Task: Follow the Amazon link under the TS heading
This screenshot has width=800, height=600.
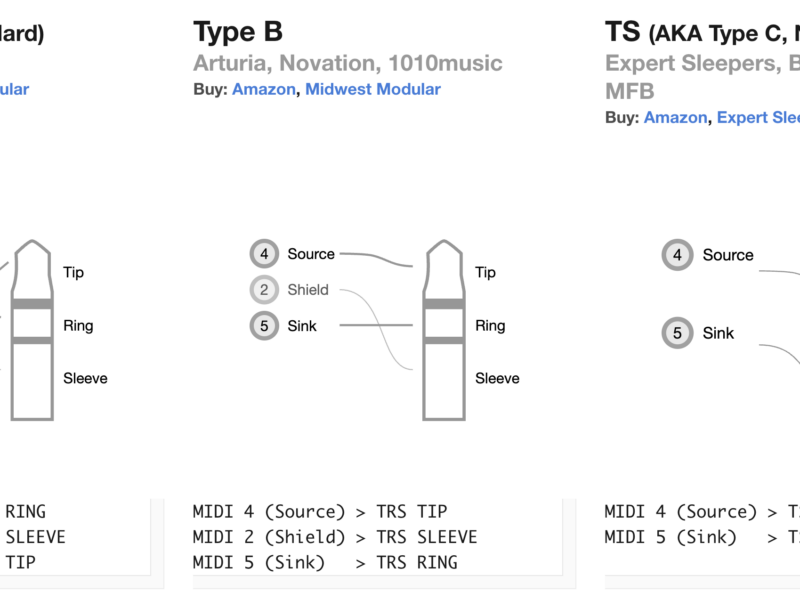Action: [x=675, y=117]
